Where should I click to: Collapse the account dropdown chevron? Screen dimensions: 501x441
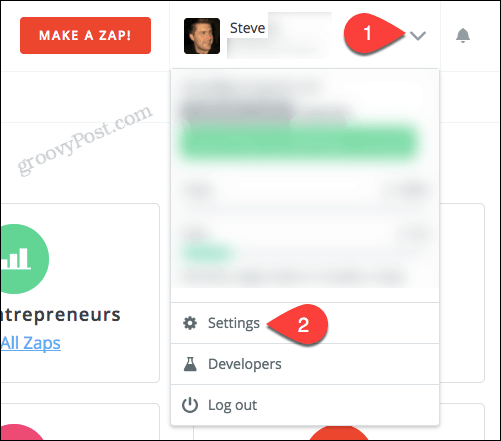pyautogui.click(x=418, y=35)
